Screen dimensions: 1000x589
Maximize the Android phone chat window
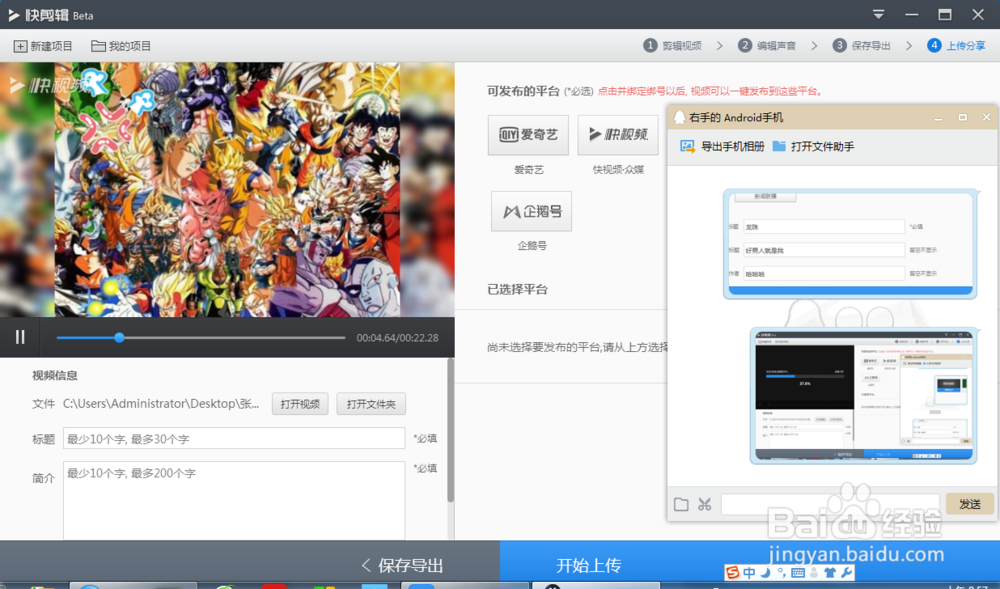[x=962, y=117]
